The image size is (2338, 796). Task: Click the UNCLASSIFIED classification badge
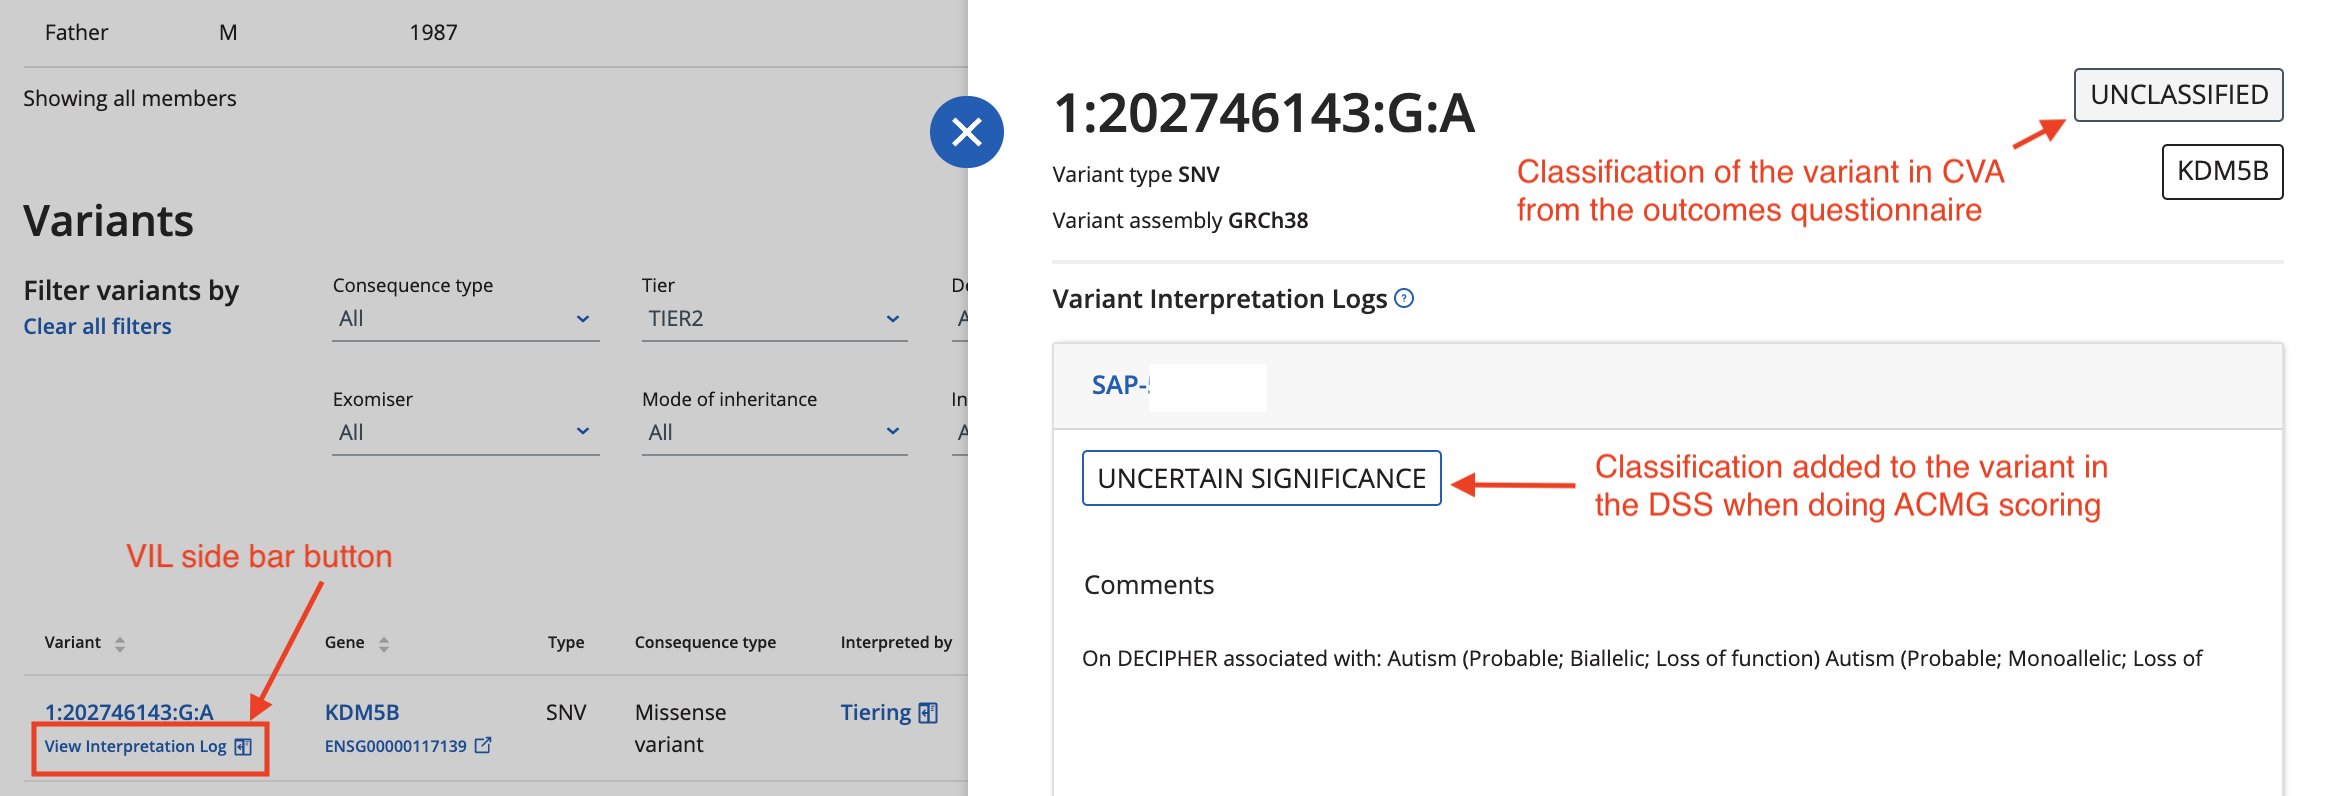2178,95
